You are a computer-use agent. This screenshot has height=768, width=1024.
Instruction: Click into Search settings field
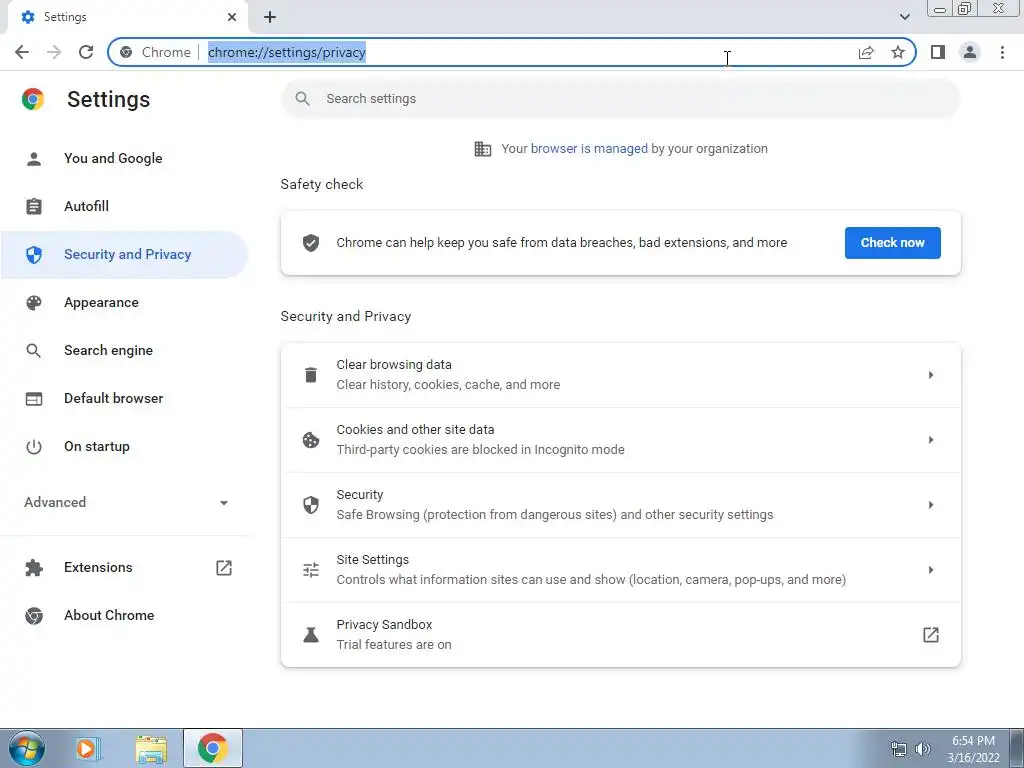[620, 99]
